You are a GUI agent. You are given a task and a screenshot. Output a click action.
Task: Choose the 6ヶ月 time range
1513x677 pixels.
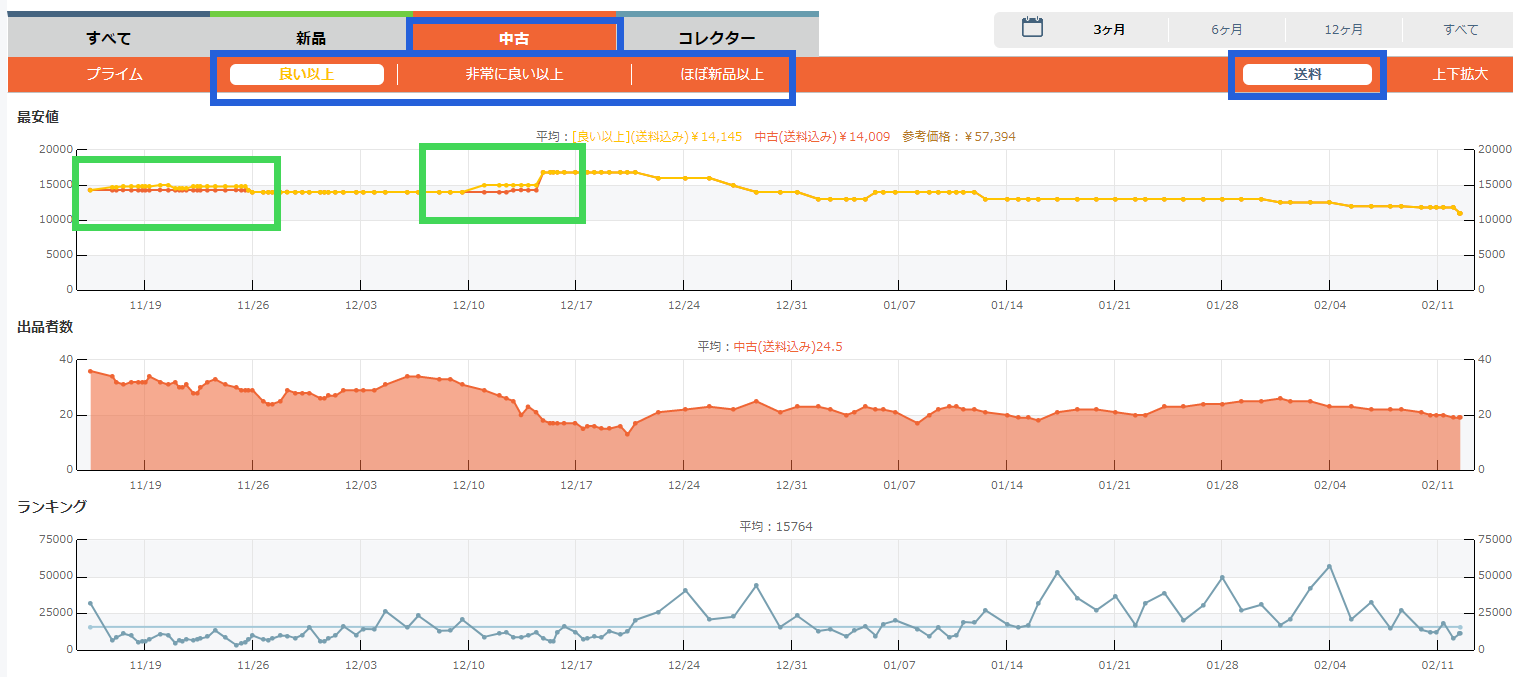[x=1227, y=30]
